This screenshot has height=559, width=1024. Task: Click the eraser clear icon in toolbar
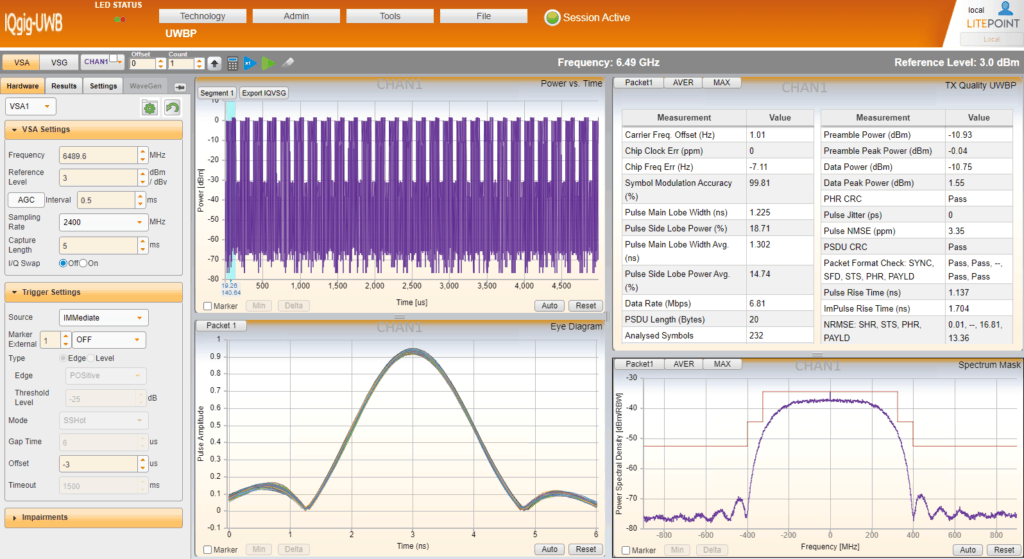pos(287,63)
